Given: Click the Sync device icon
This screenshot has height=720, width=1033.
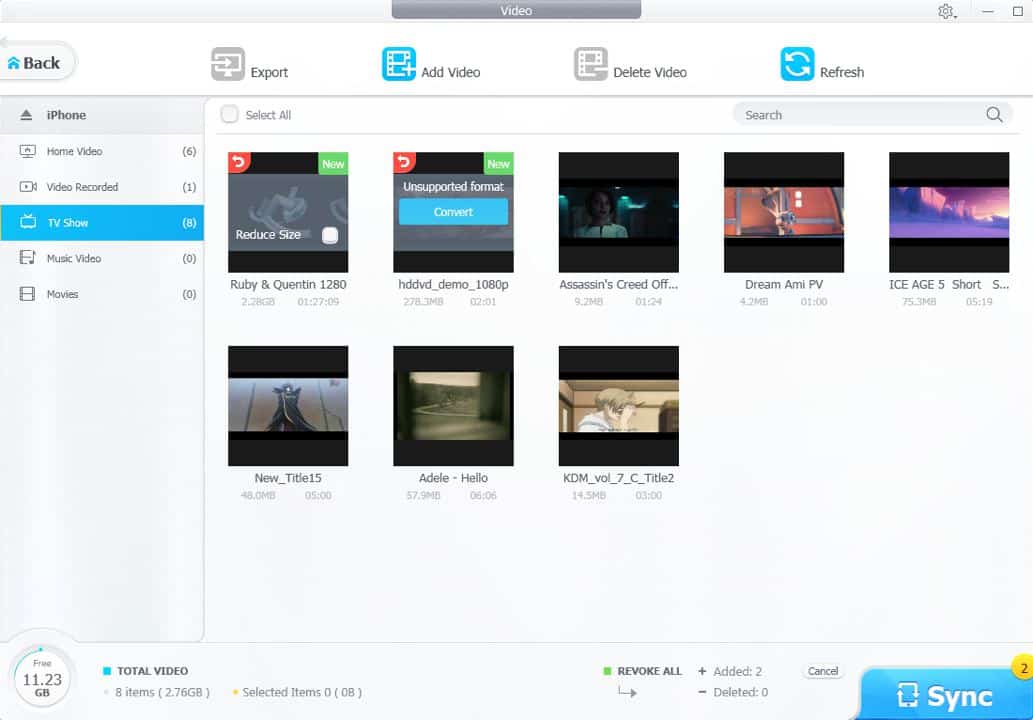Looking at the screenshot, I should tap(907, 695).
